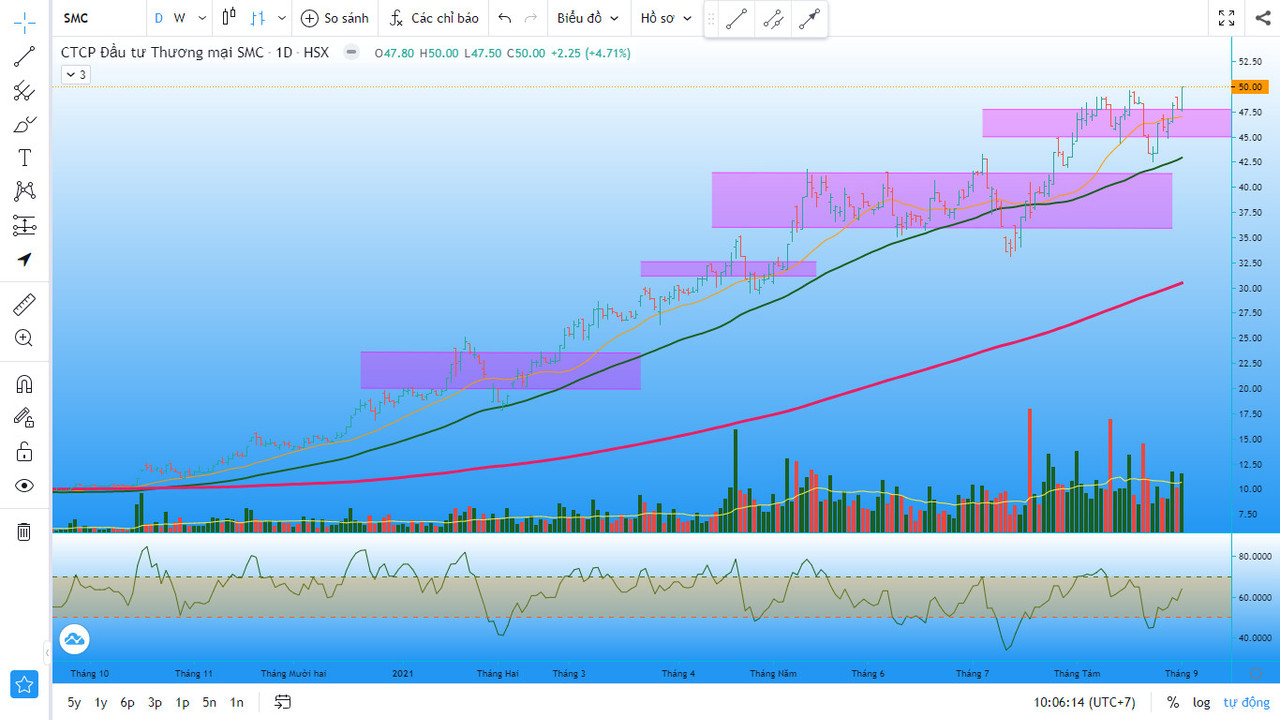Image resolution: width=1280 pixels, height=720 pixels.
Task: Click the So sánh compare button
Action: (x=335, y=18)
